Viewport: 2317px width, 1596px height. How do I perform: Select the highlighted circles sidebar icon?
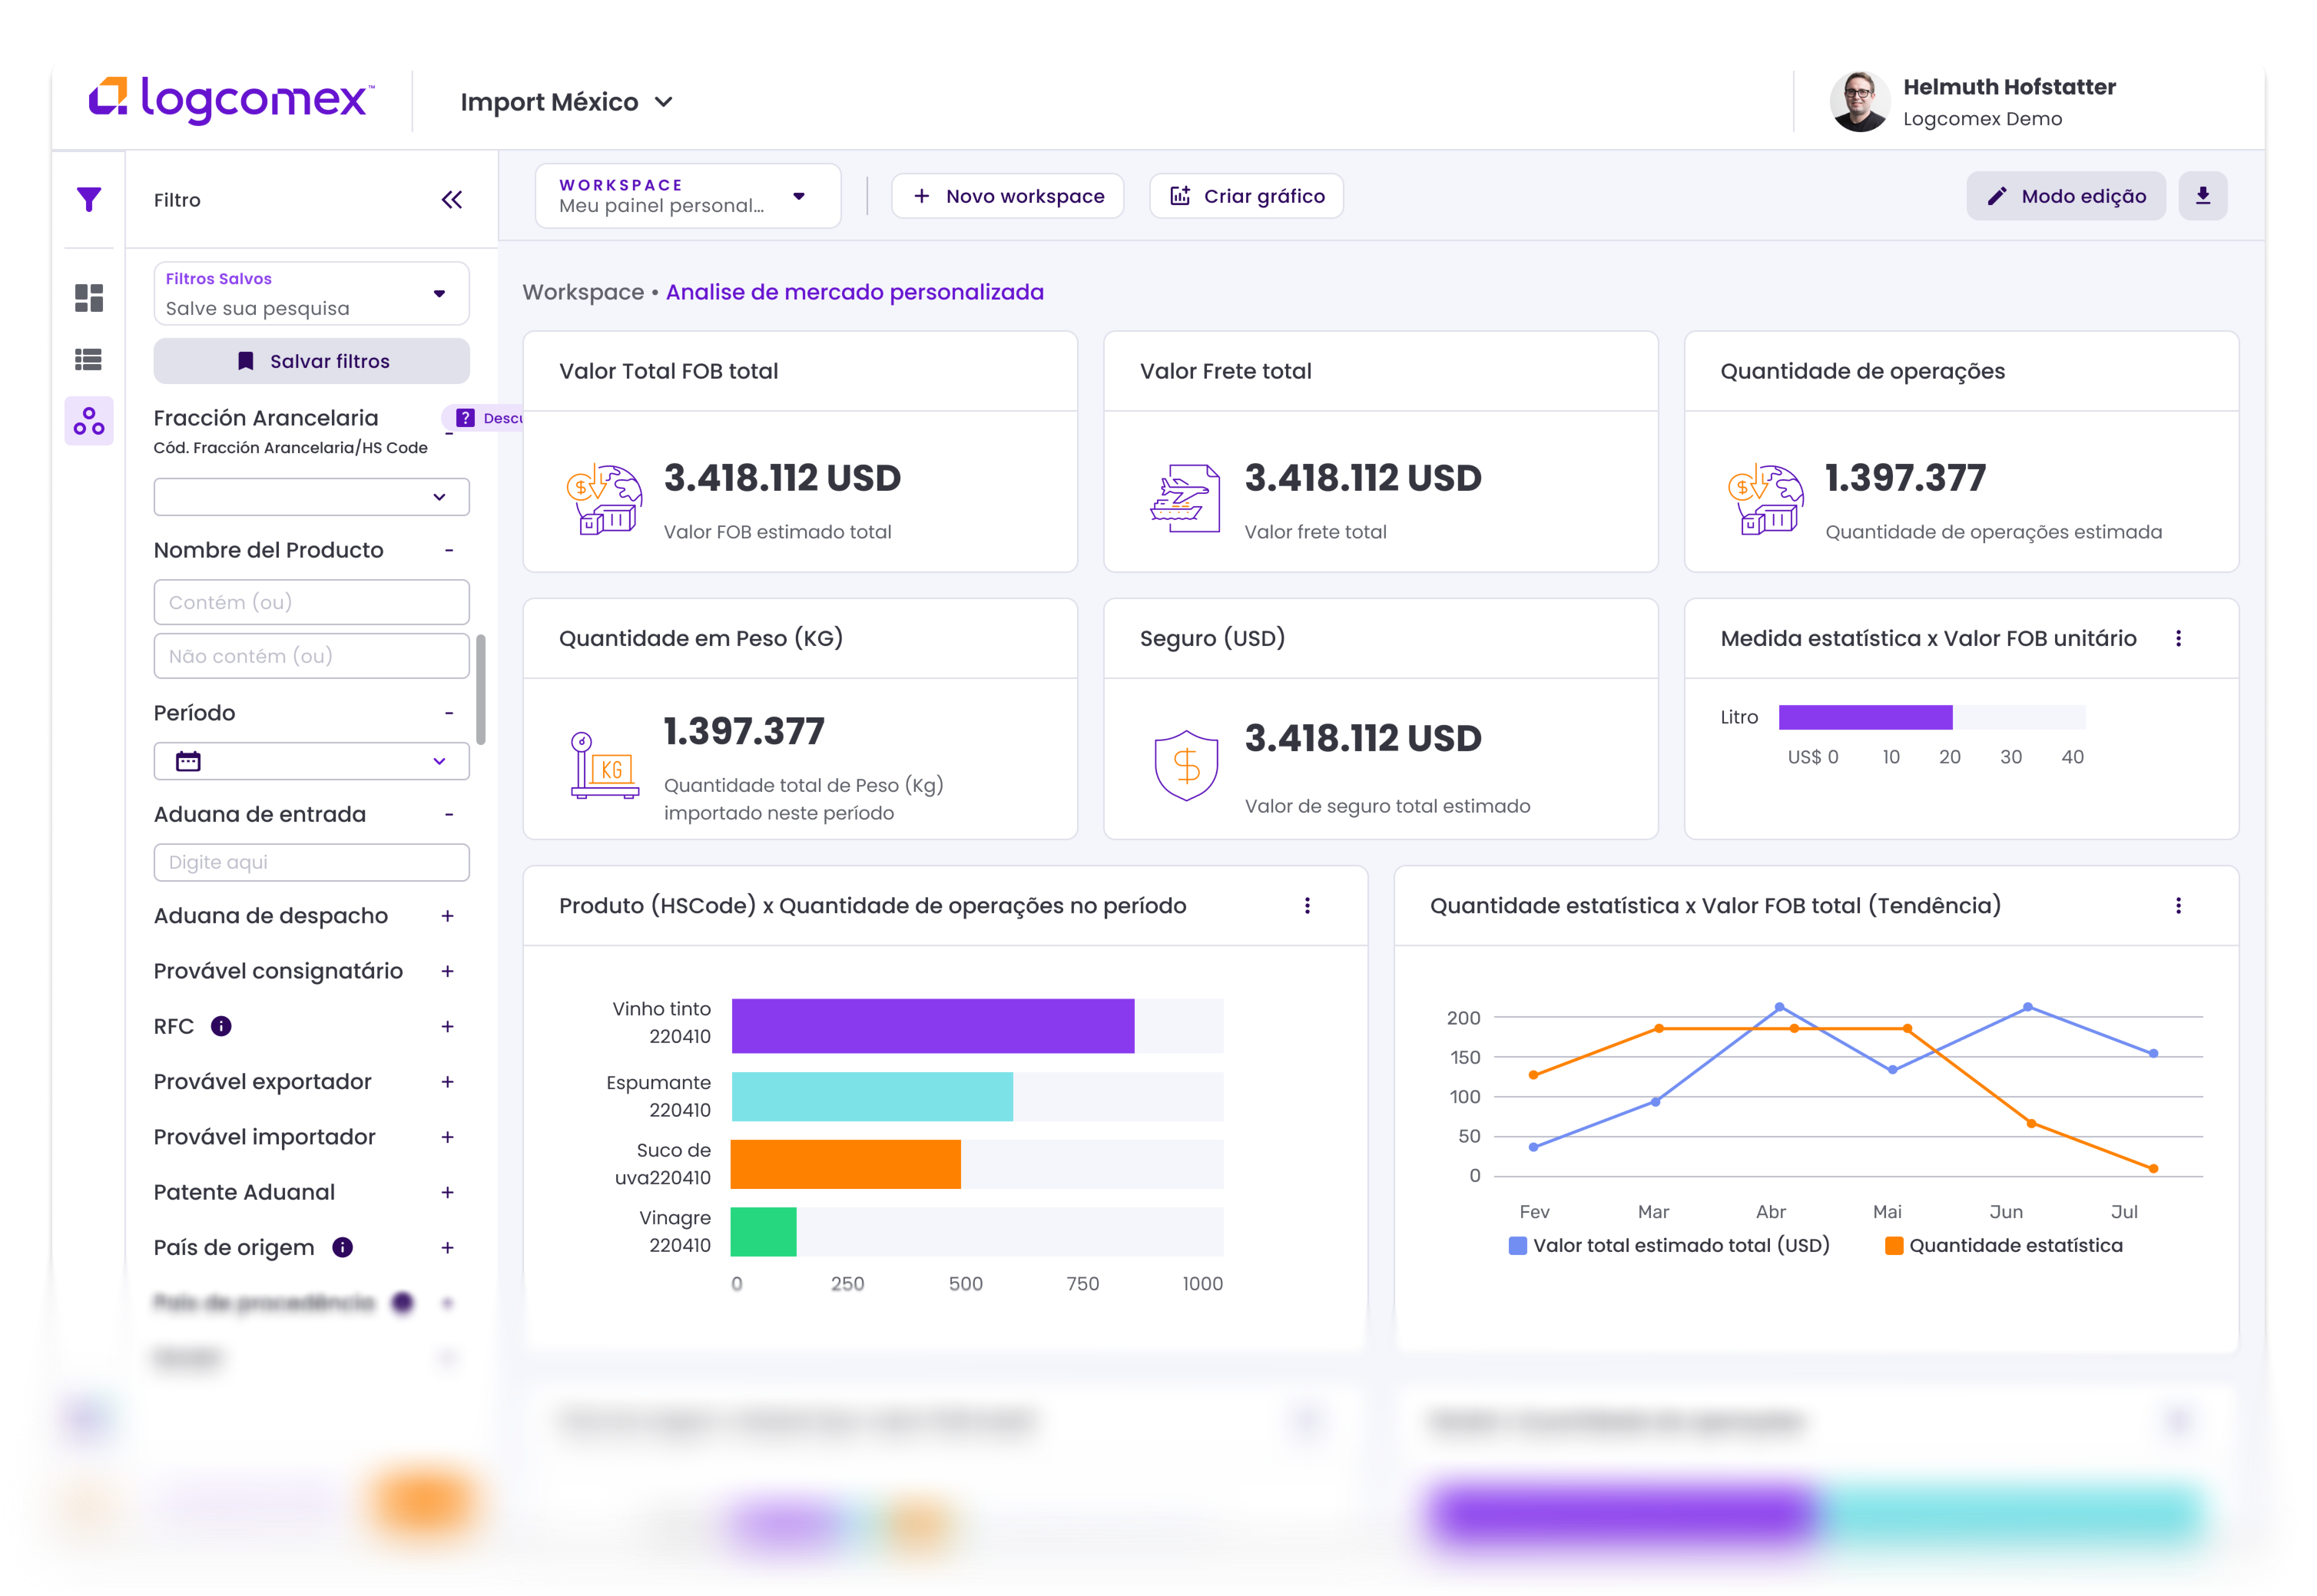pyautogui.click(x=89, y=421)
